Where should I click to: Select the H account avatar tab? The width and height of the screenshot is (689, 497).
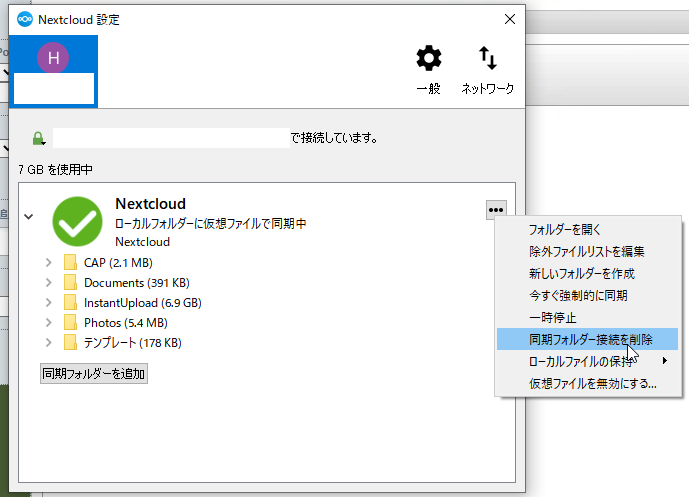coord(53,71)
